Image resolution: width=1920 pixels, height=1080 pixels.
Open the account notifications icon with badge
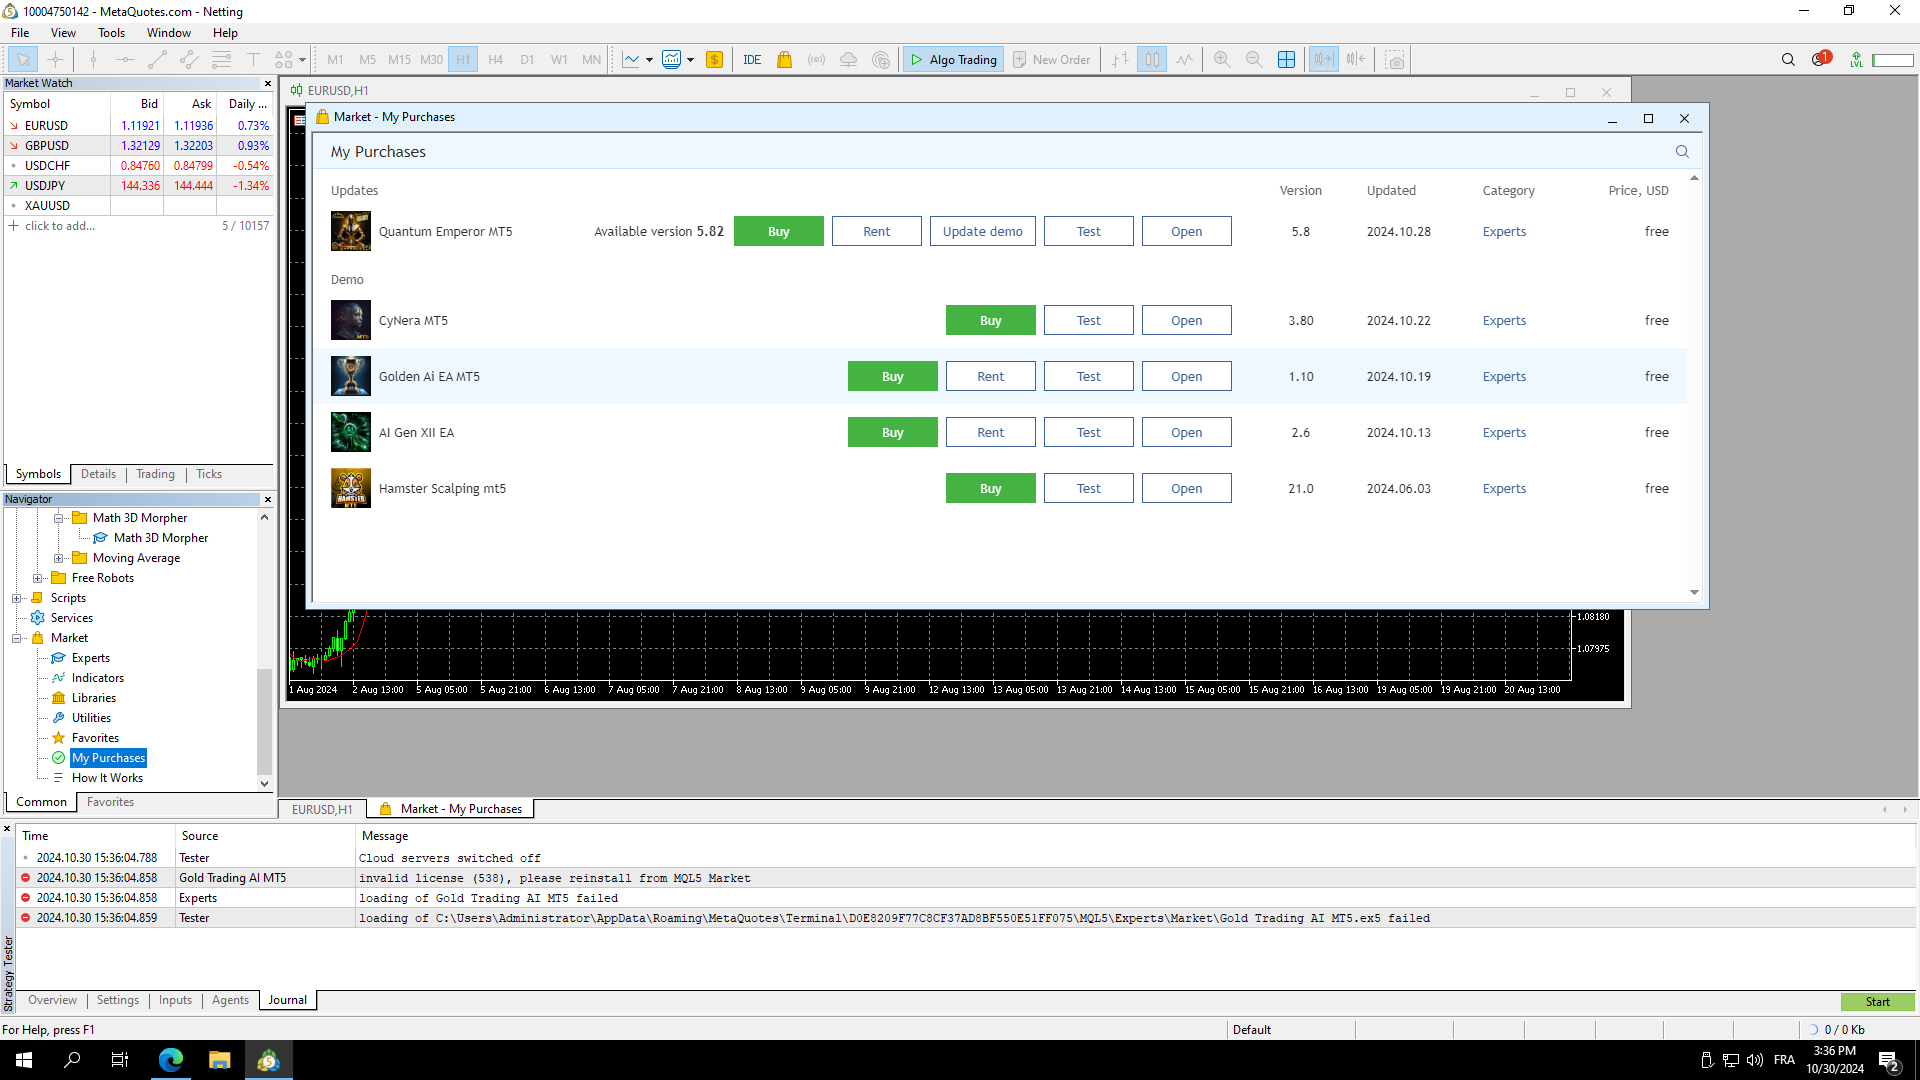coord(1821,59)
